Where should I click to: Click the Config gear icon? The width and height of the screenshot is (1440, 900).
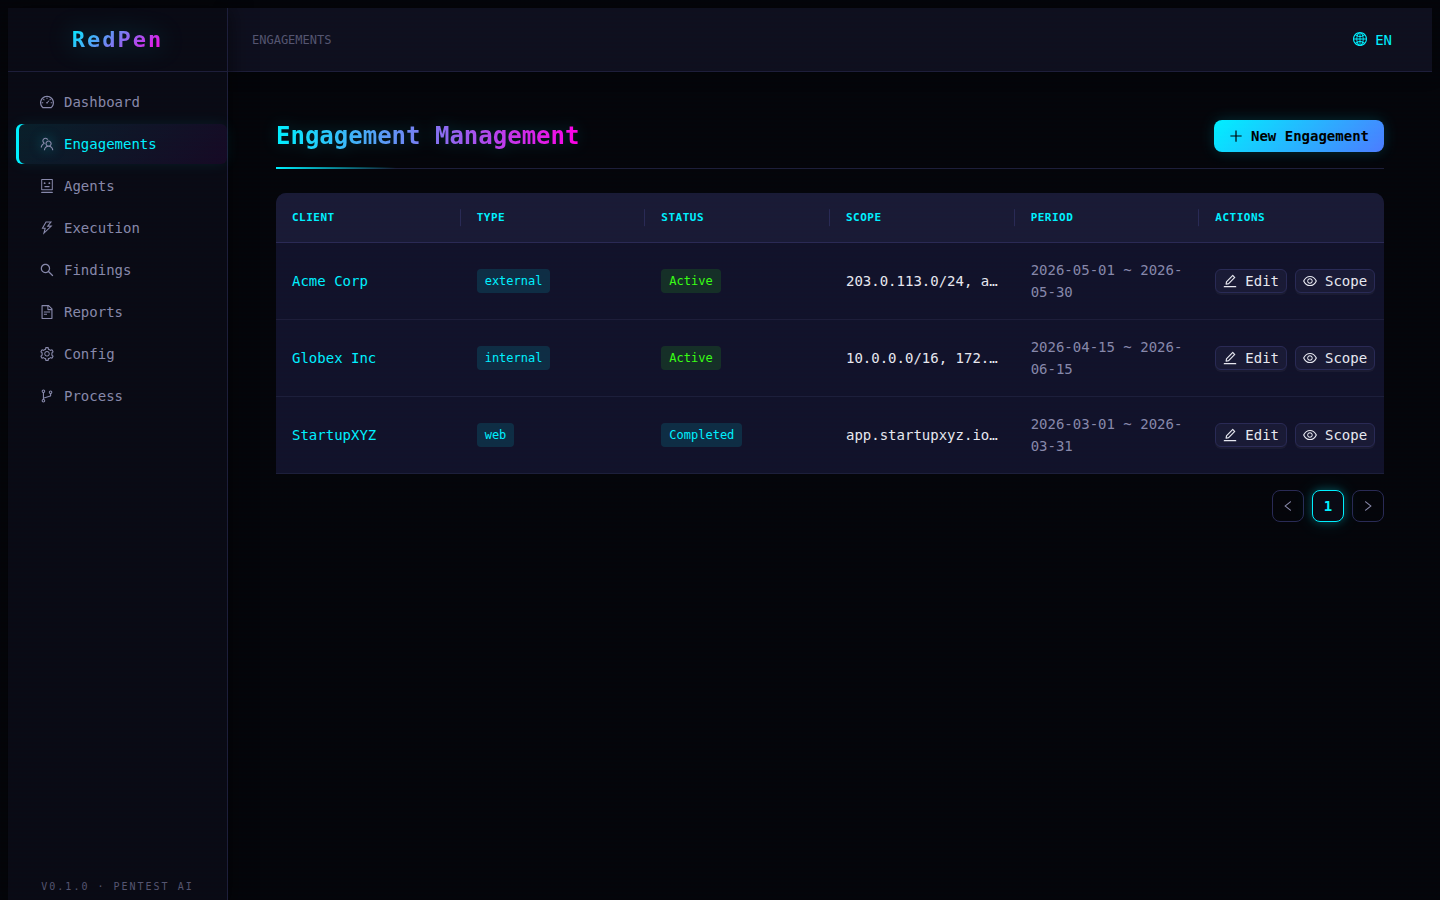[x=47, y=354]
